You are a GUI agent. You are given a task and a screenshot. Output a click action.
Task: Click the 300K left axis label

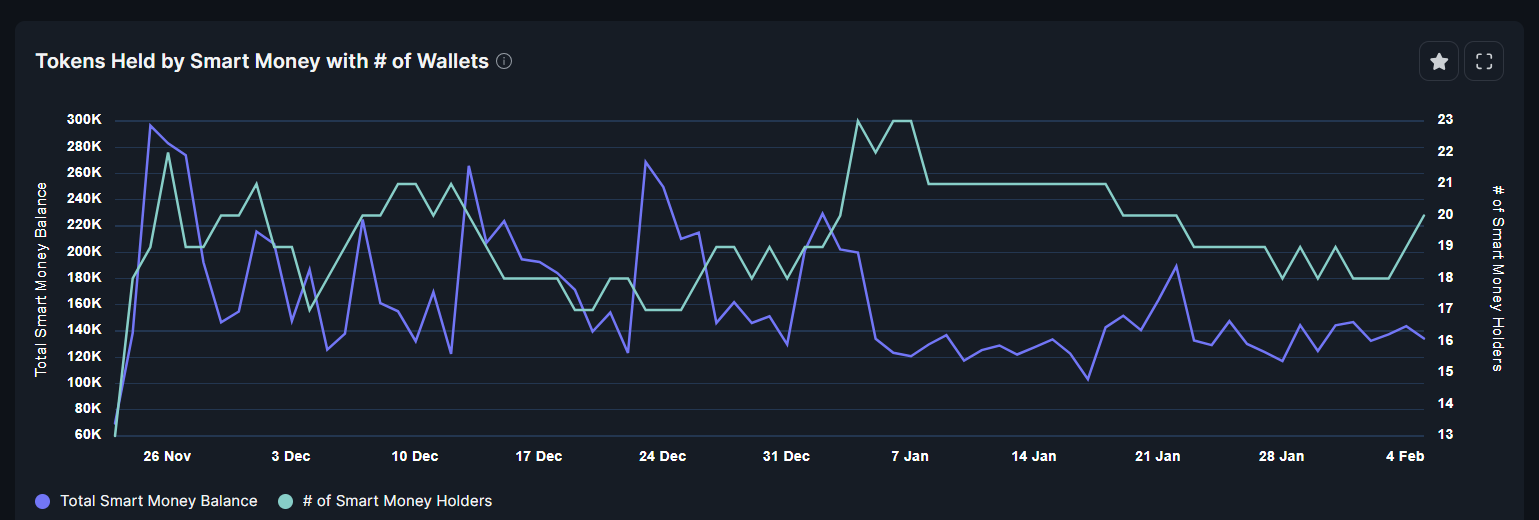tap(84, 120)
